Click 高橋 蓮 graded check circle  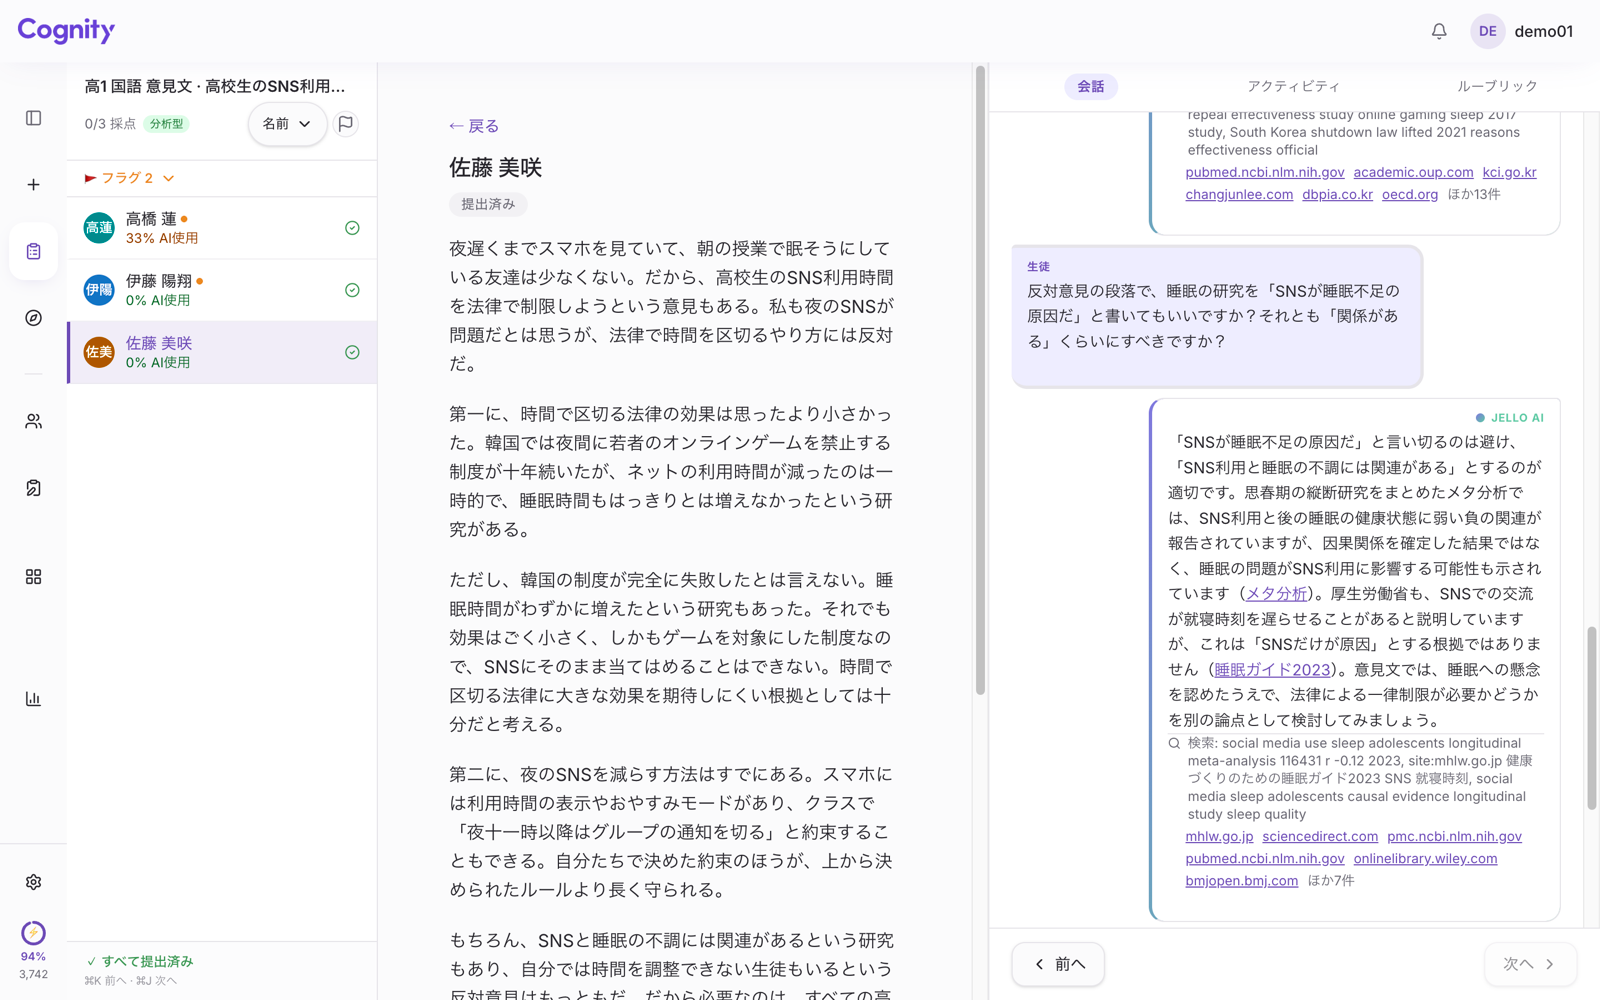pyautogui.click(x=352, y=228)
